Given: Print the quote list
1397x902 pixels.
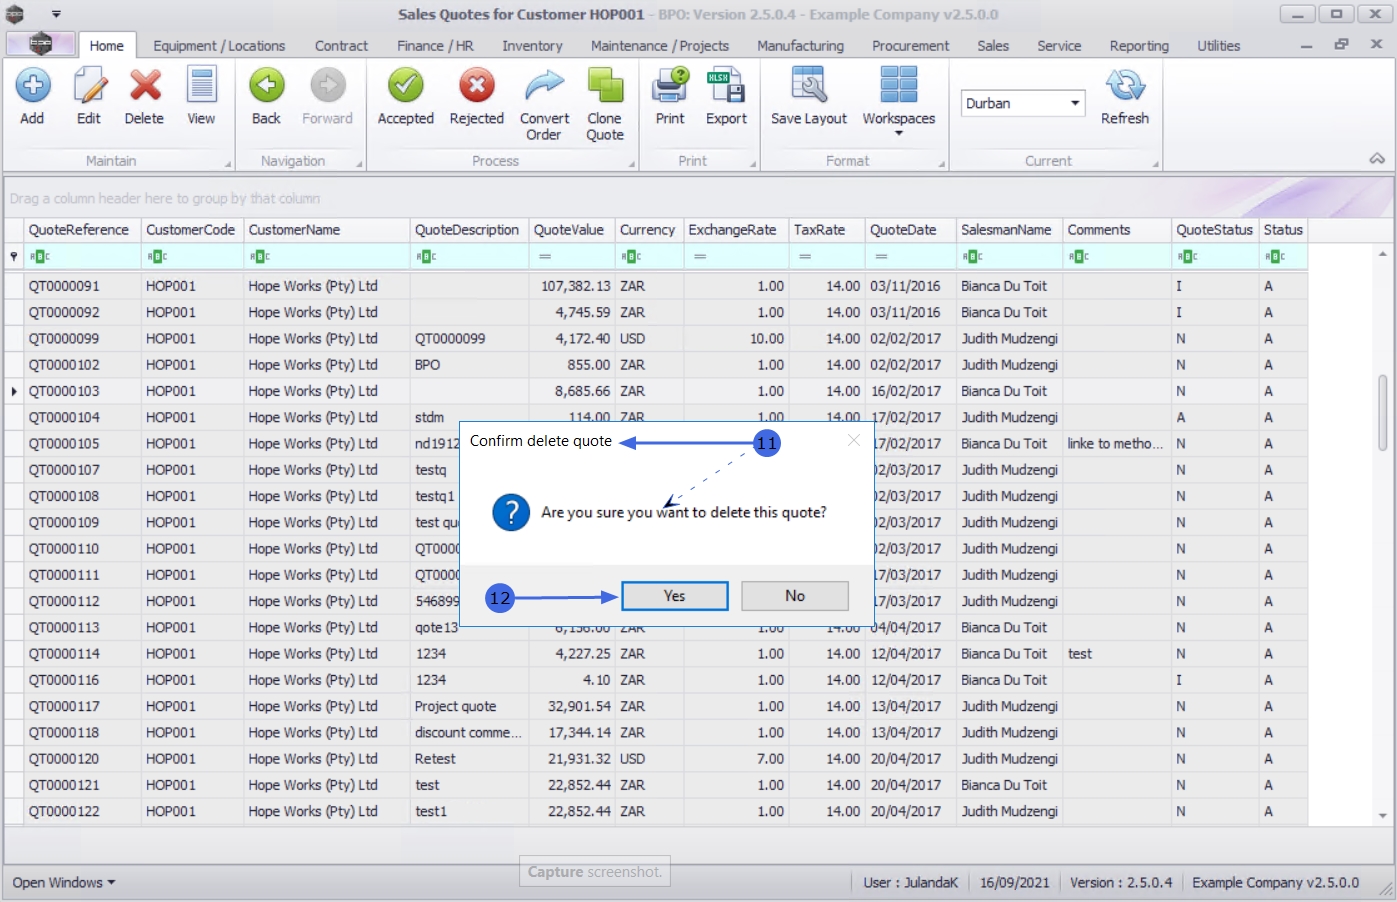Looking at the screenshot, I should [x=670, y=86].
